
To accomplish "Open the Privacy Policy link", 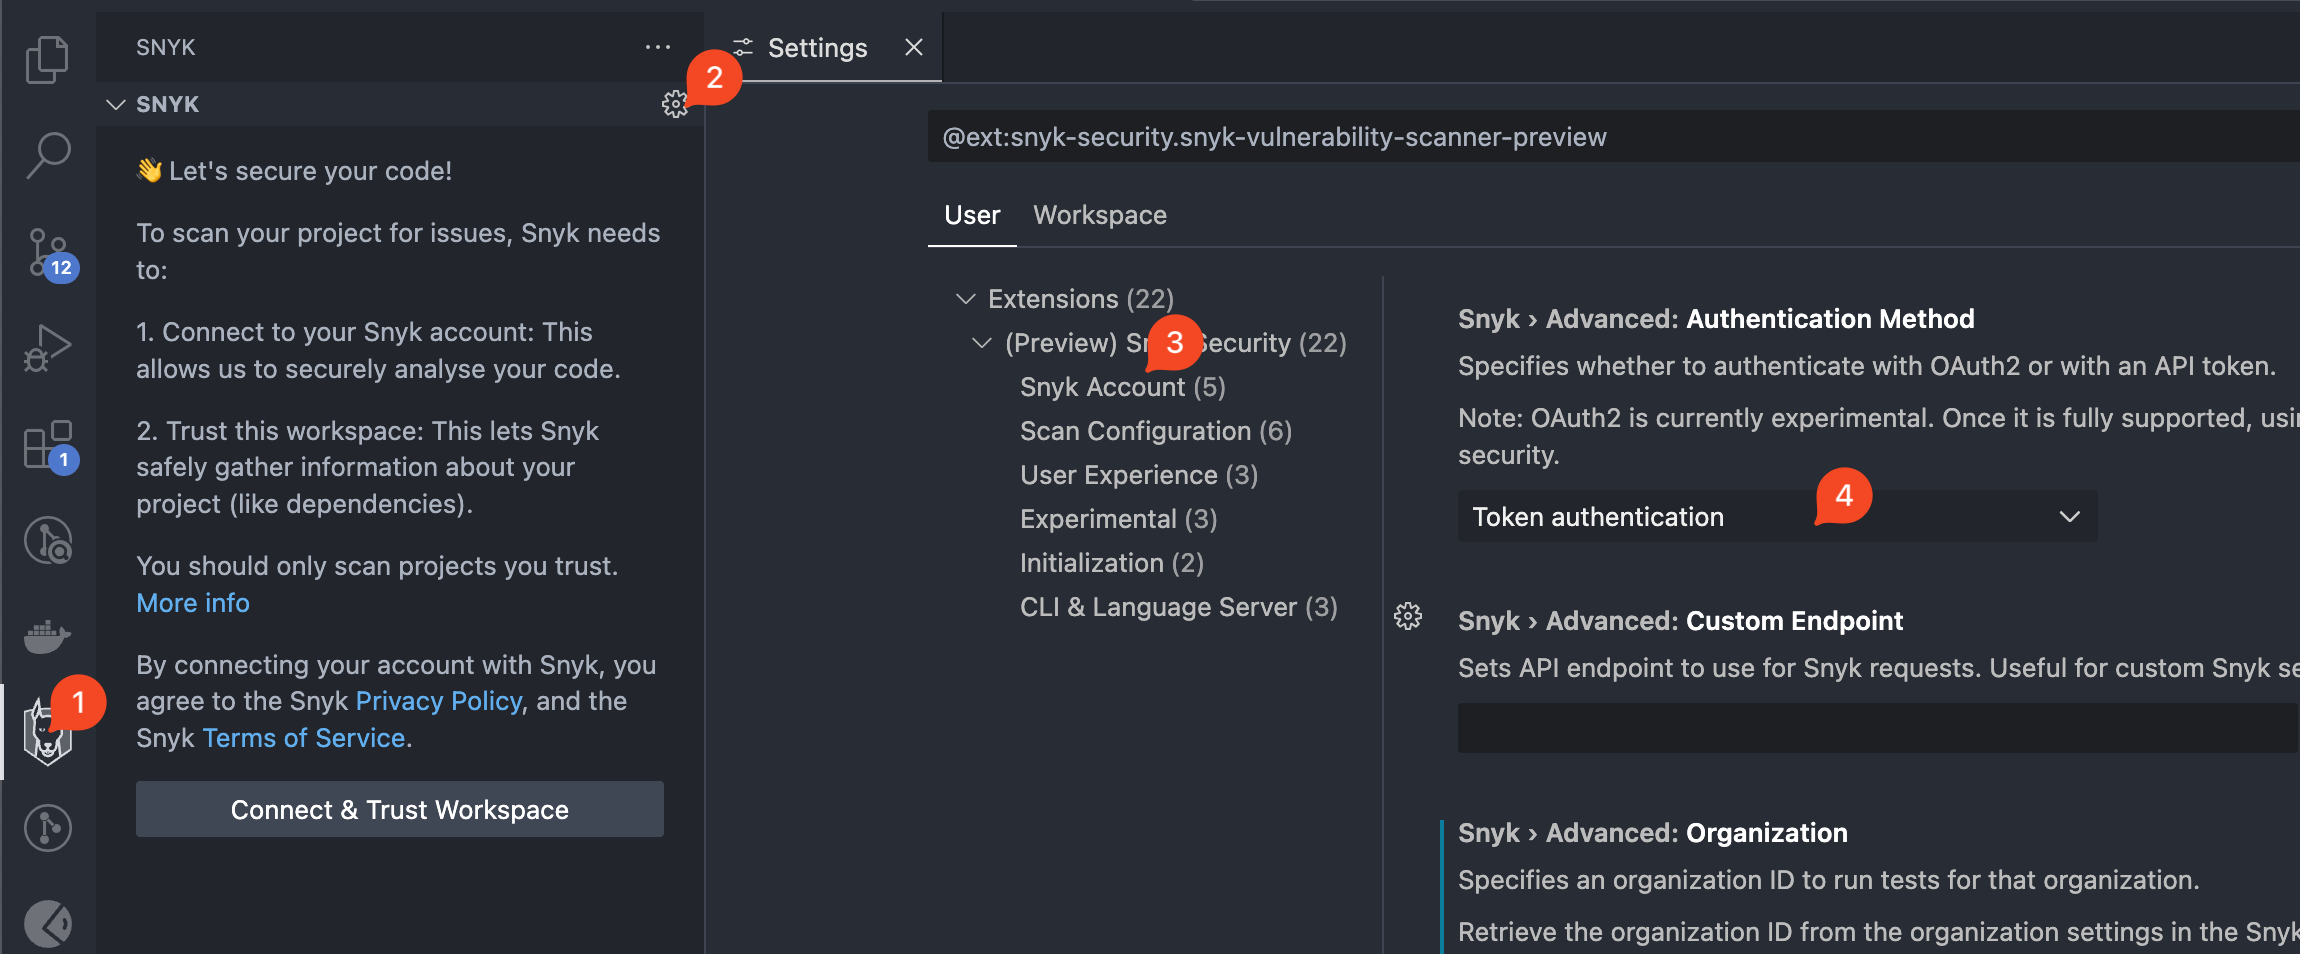I will 439,701.
